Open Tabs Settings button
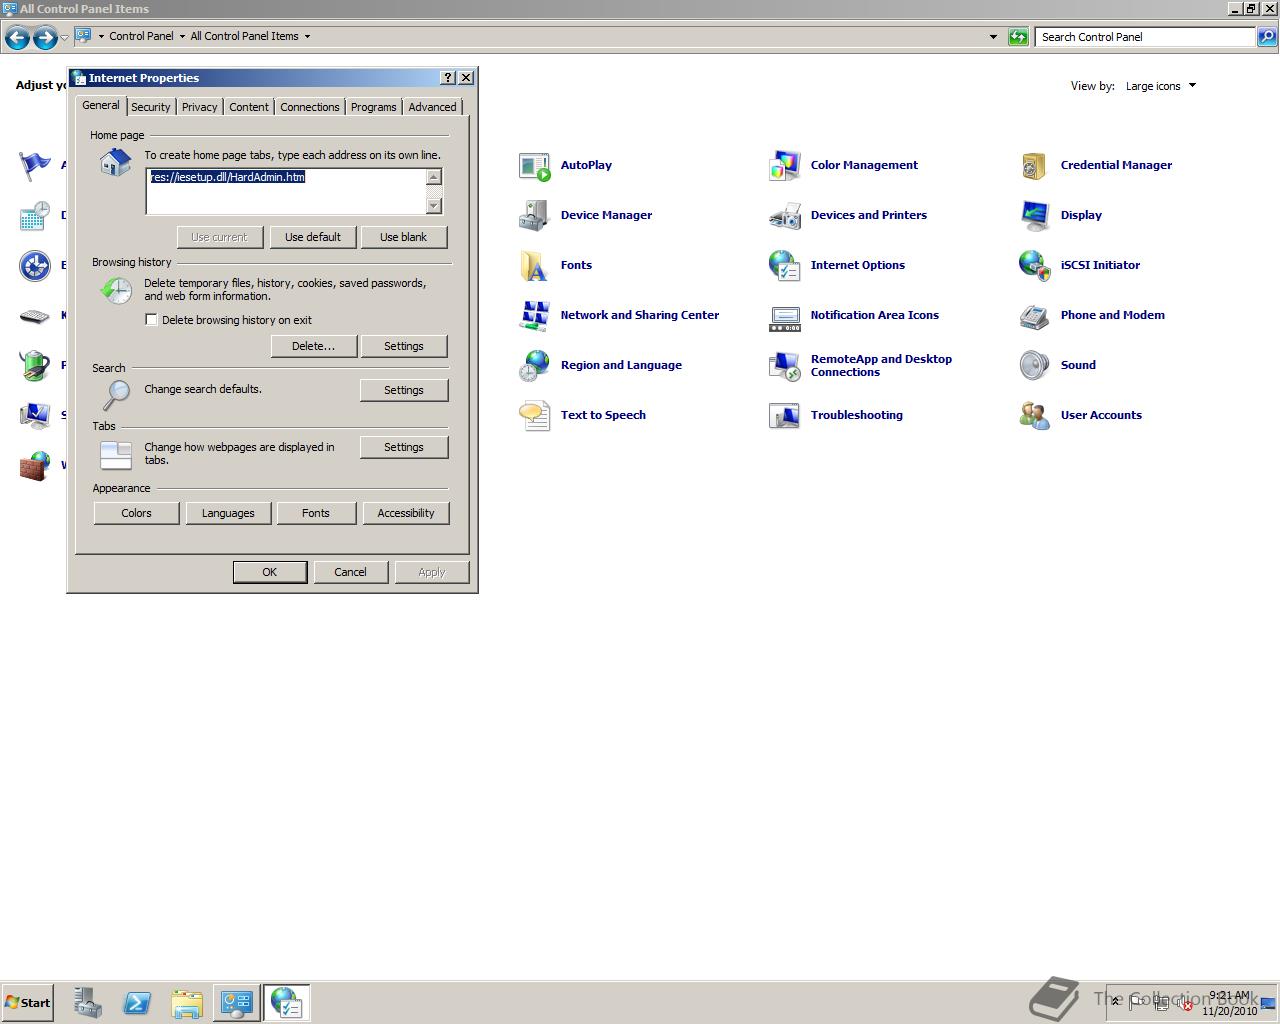Screen dimensions: 1280x1024 pyautogui.click(x=404, y=447)
